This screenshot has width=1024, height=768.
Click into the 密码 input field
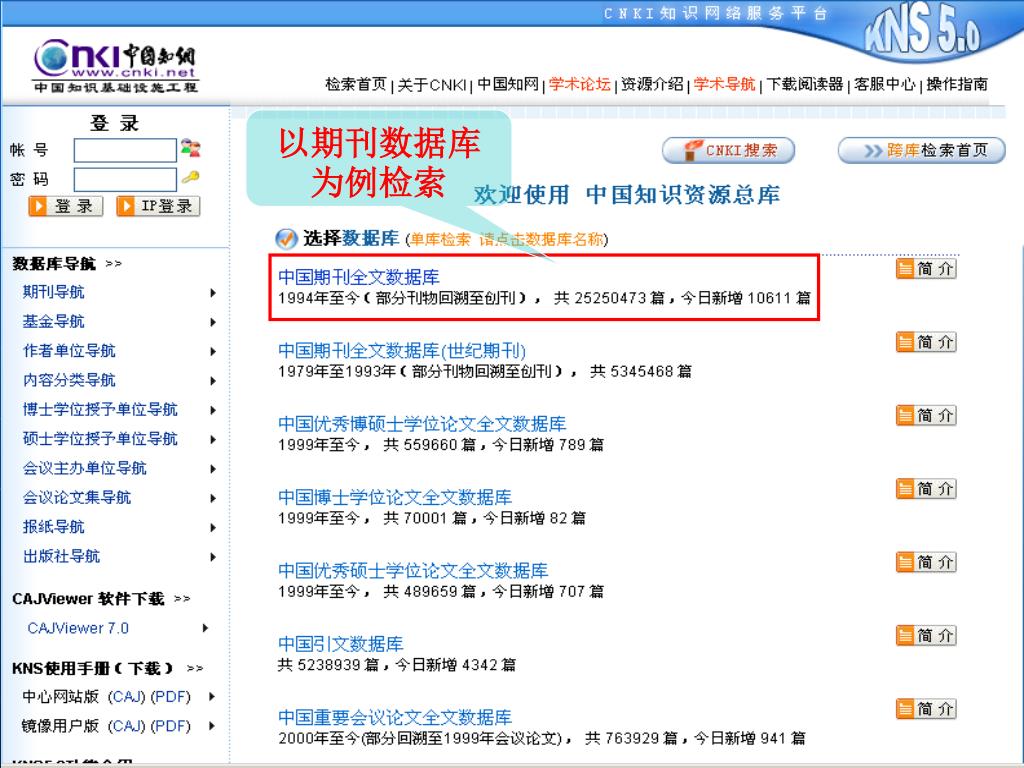point(125,180)
